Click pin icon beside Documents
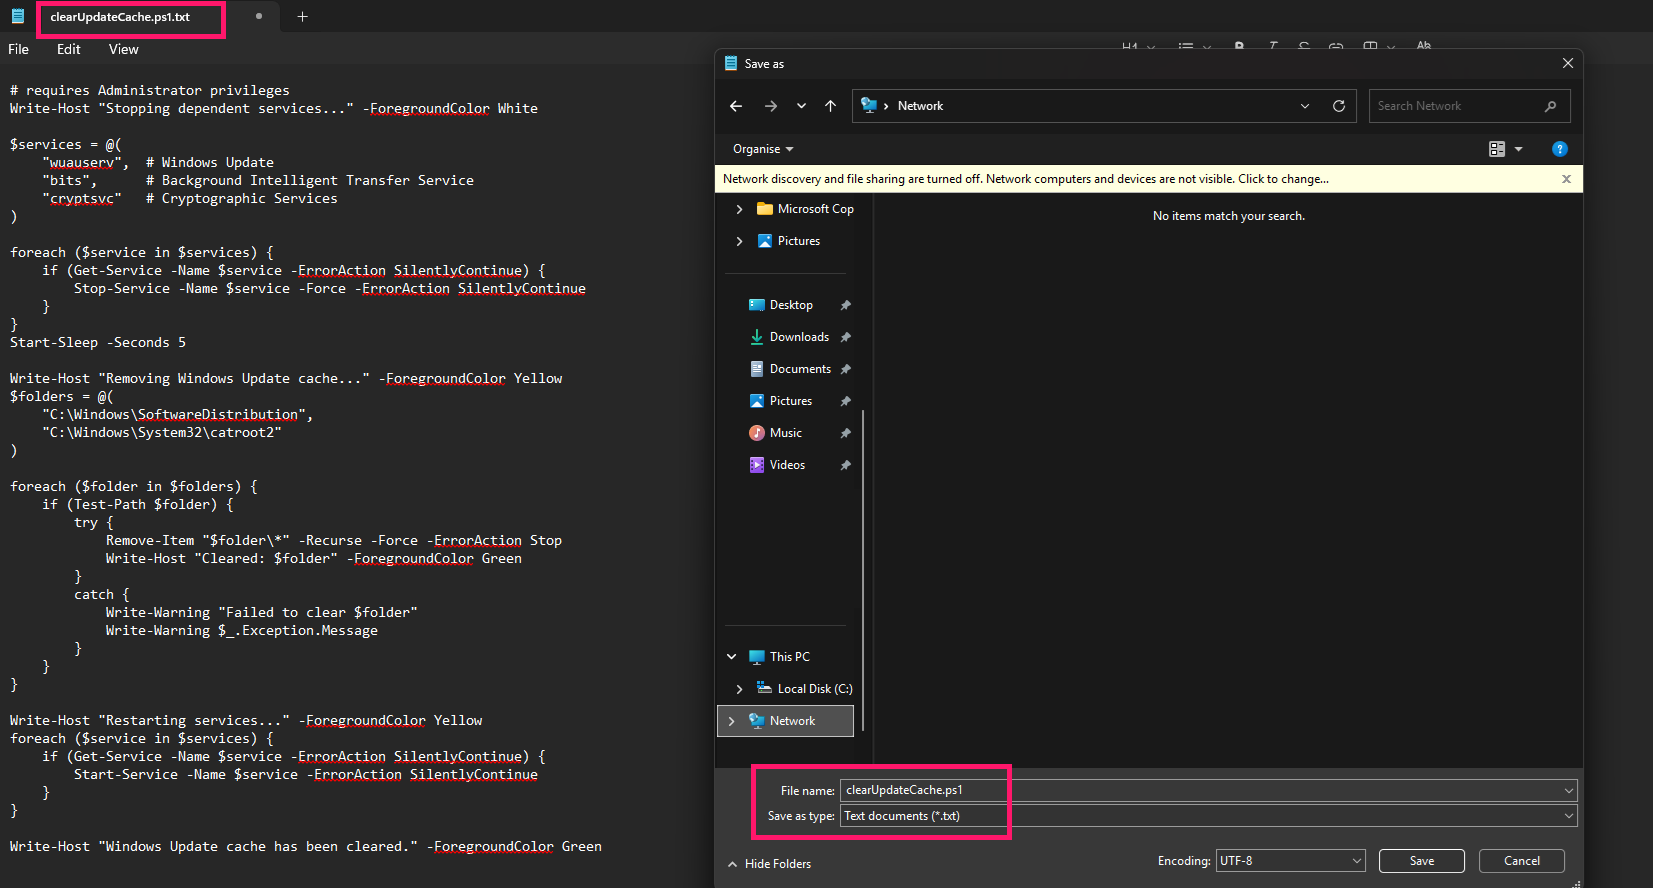The image size is (1653, 888). click(x=845, y=369)
